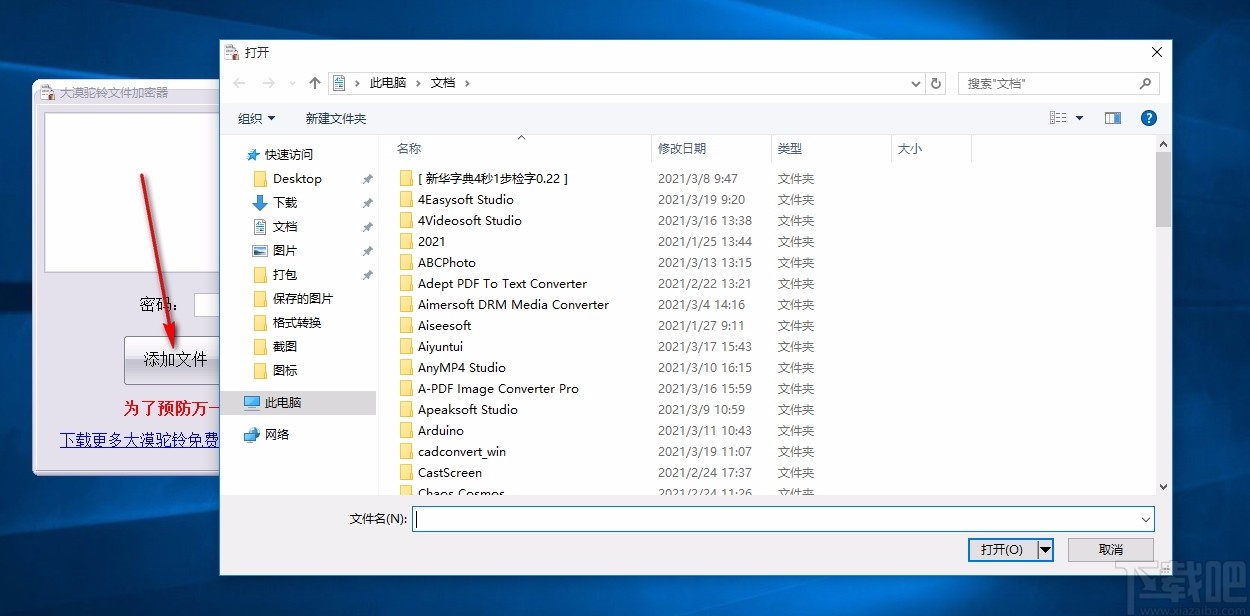
Task: Open the 下载更多大漠驼铃免费 link in encryptor window
Action: [140, 439]
